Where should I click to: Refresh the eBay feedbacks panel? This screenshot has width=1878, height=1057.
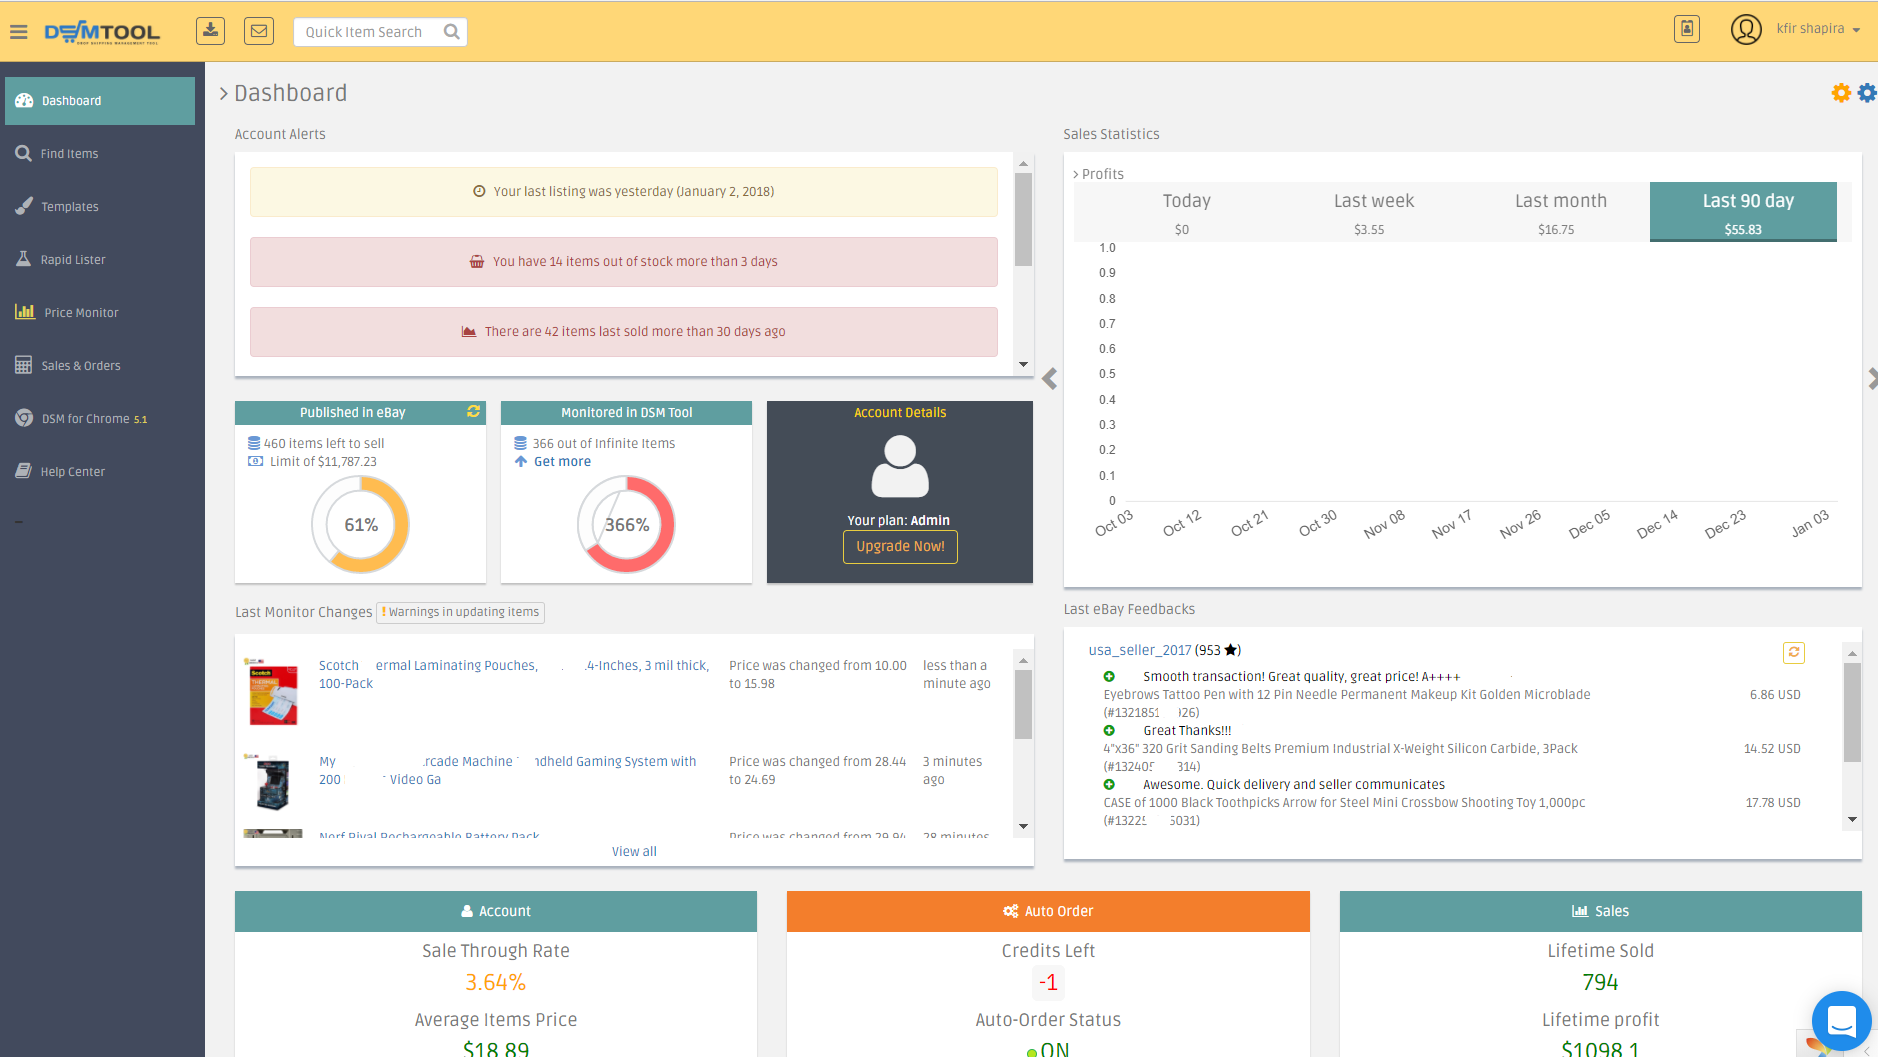point(1794,652)
